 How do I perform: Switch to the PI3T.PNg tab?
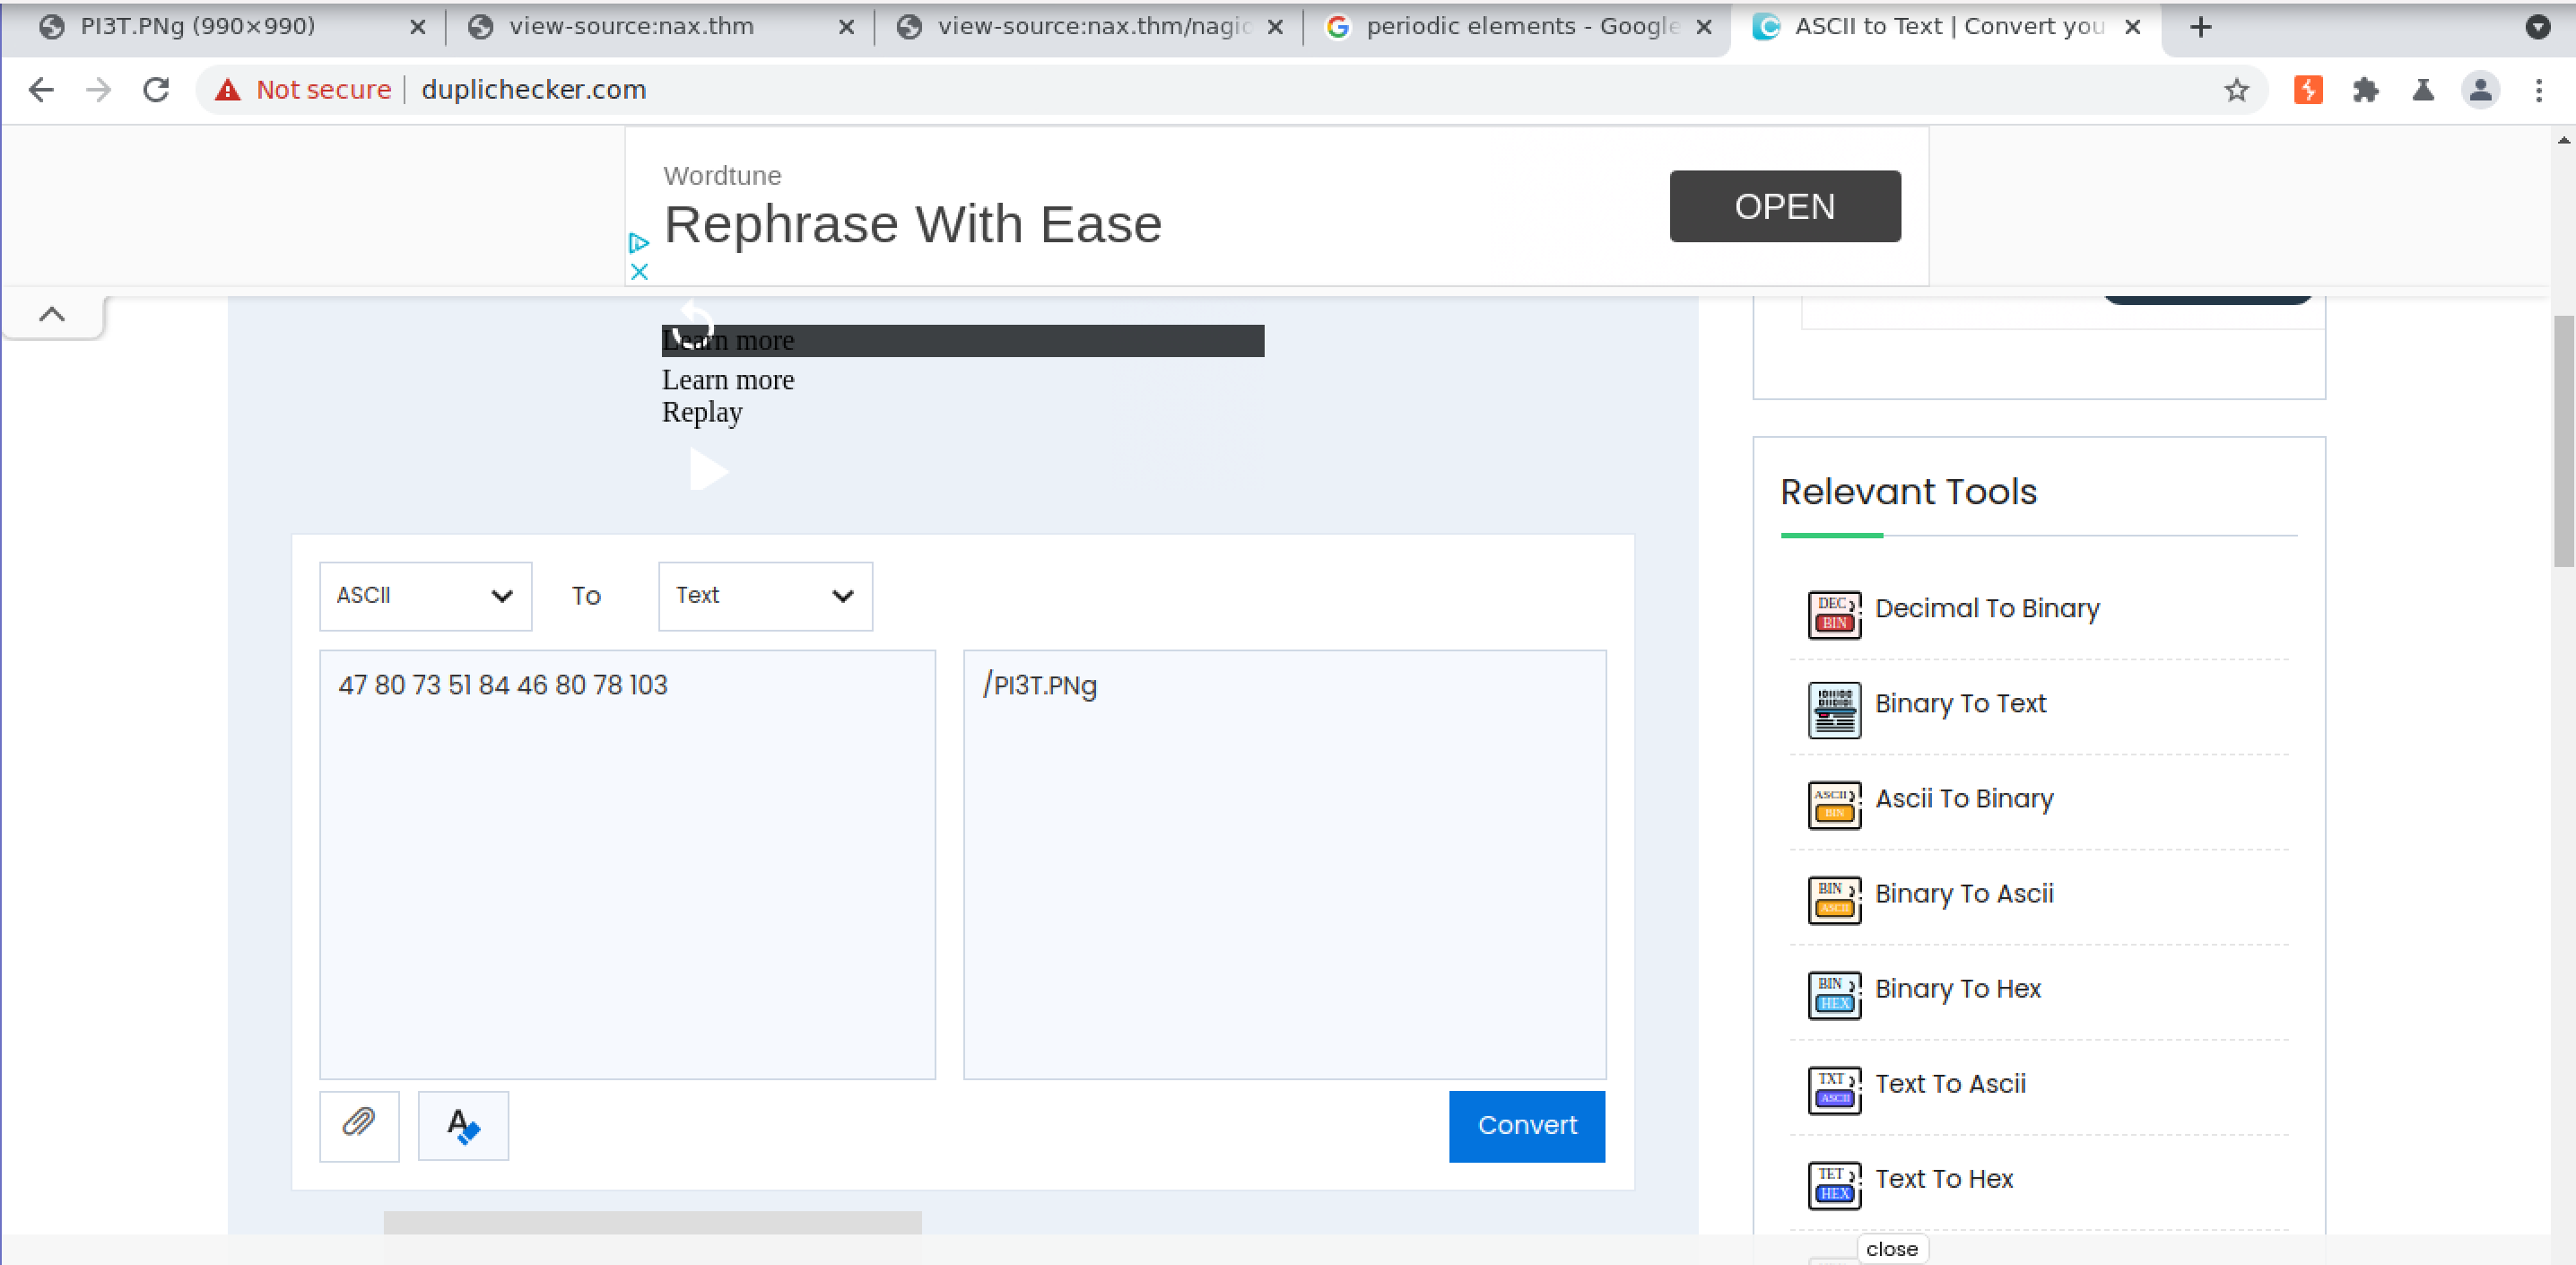198,27
